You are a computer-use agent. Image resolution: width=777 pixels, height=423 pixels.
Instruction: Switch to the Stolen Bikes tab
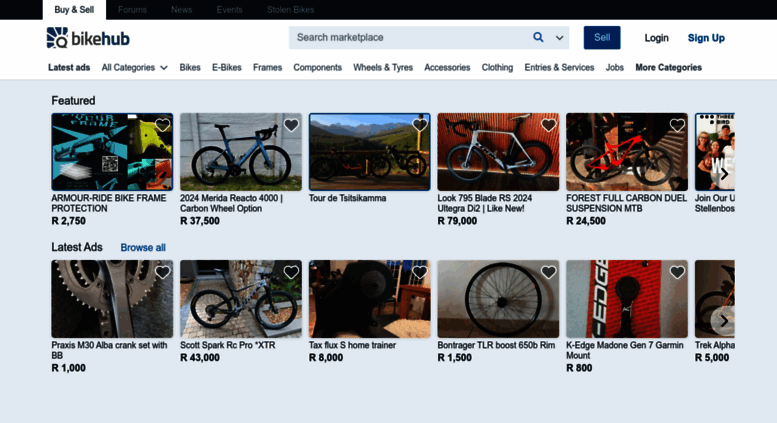click(x=290, y=9)
